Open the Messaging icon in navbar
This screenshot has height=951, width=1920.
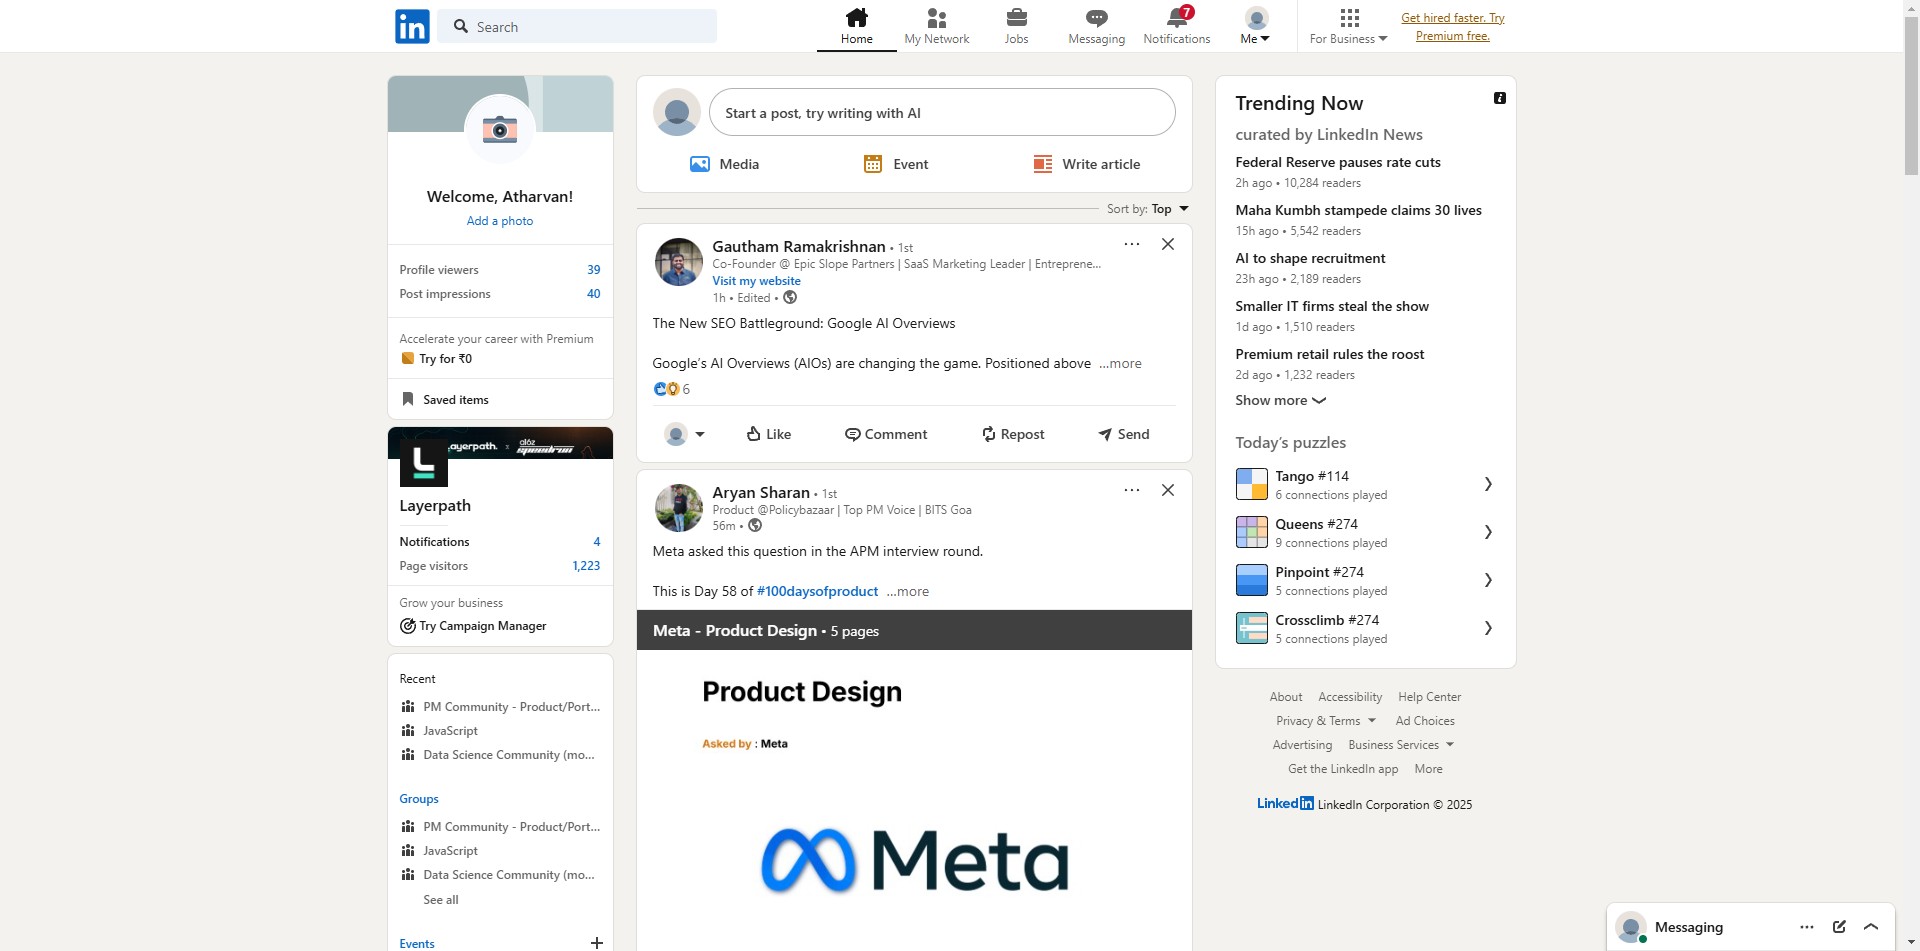tap(1096, 18)
